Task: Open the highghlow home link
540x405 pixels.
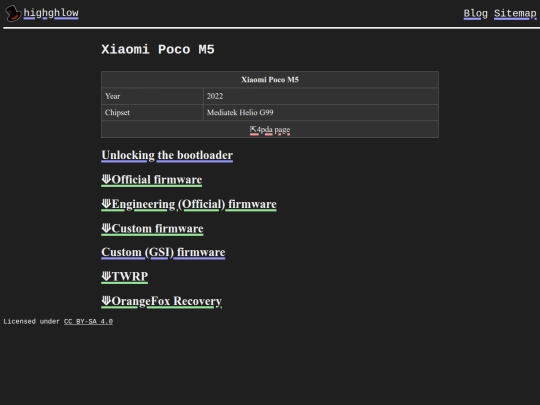Action: click(x=51, y=13)
